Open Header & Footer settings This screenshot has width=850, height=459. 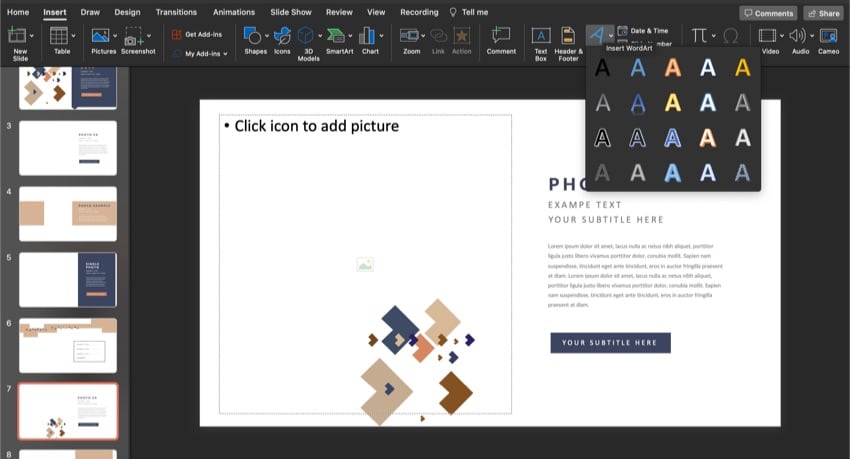tap(568, 36)
